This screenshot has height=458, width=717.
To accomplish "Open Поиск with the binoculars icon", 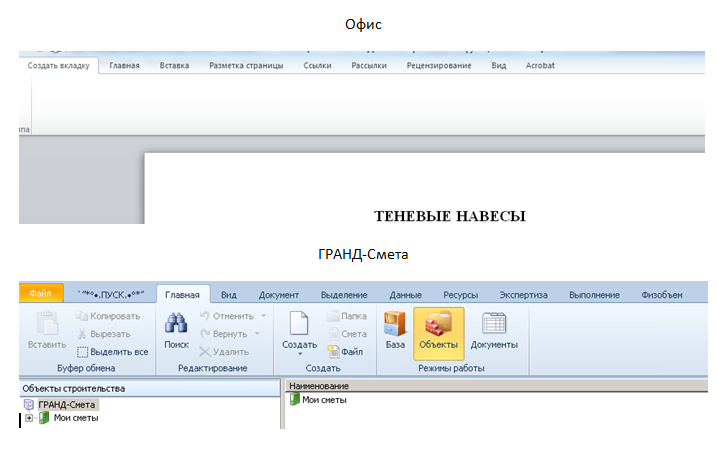I will point(176,323).
